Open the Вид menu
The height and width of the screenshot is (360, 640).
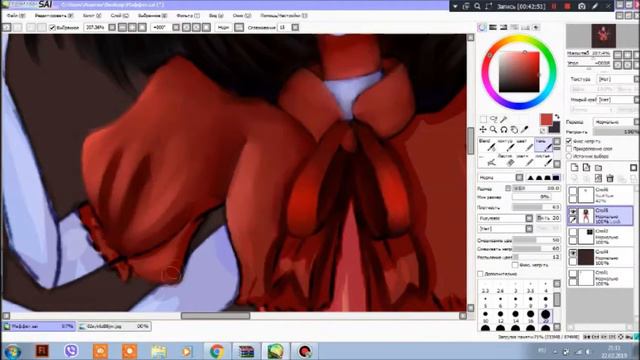pos(216,16)
